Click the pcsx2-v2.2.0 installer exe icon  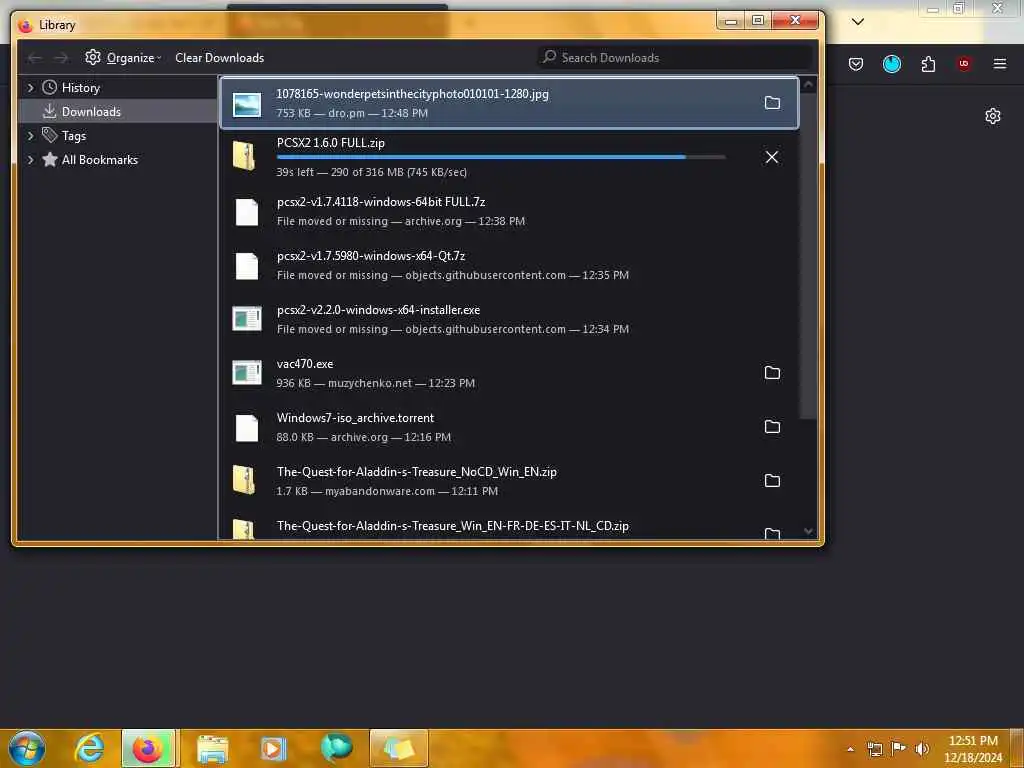tap(247, 319)
